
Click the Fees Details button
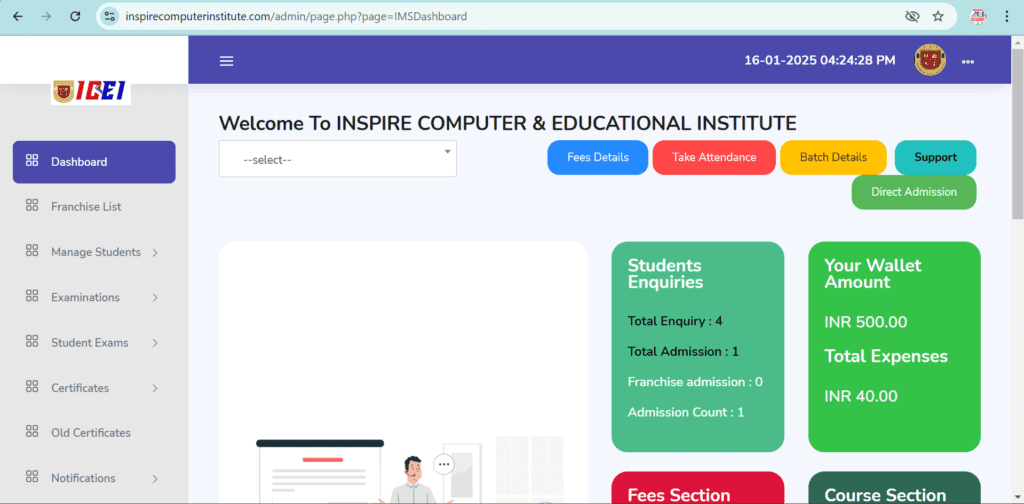(x=598, y=157)
